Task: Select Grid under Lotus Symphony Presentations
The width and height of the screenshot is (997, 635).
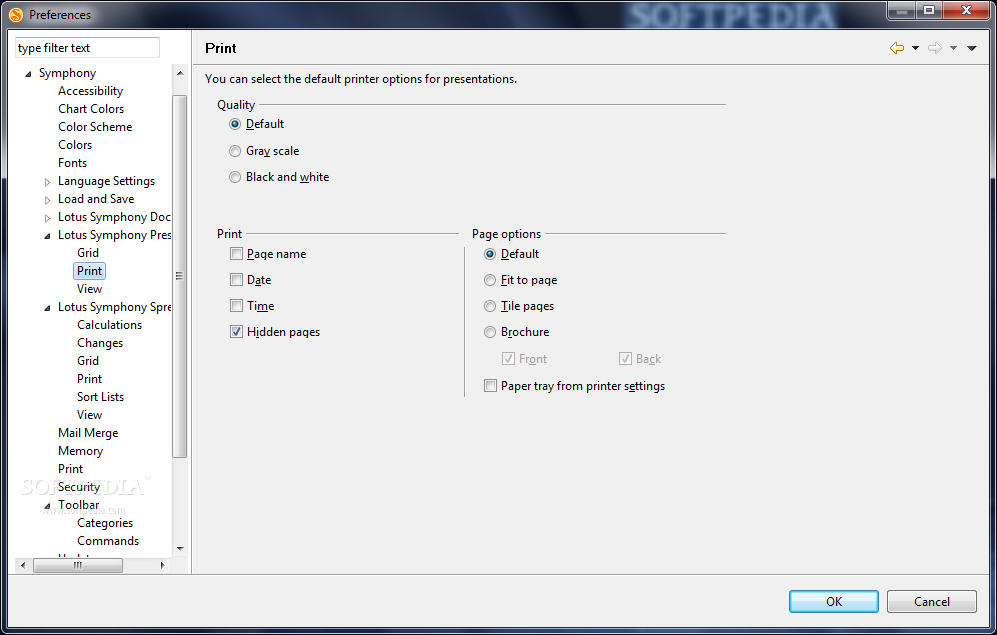Action: (x=88, y=253)
